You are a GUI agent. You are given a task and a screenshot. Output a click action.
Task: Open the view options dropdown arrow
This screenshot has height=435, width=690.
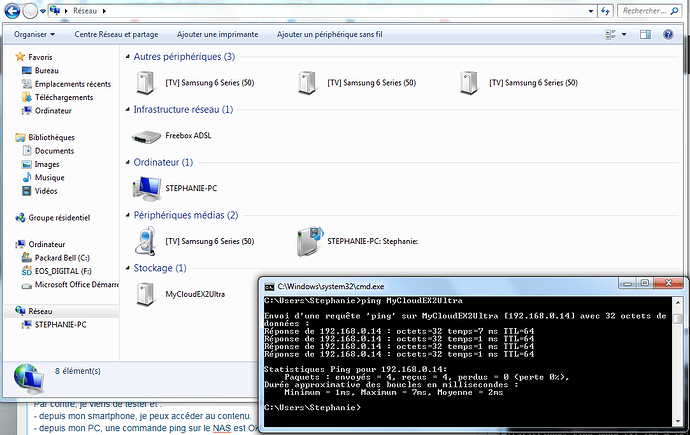click(624, 34)
